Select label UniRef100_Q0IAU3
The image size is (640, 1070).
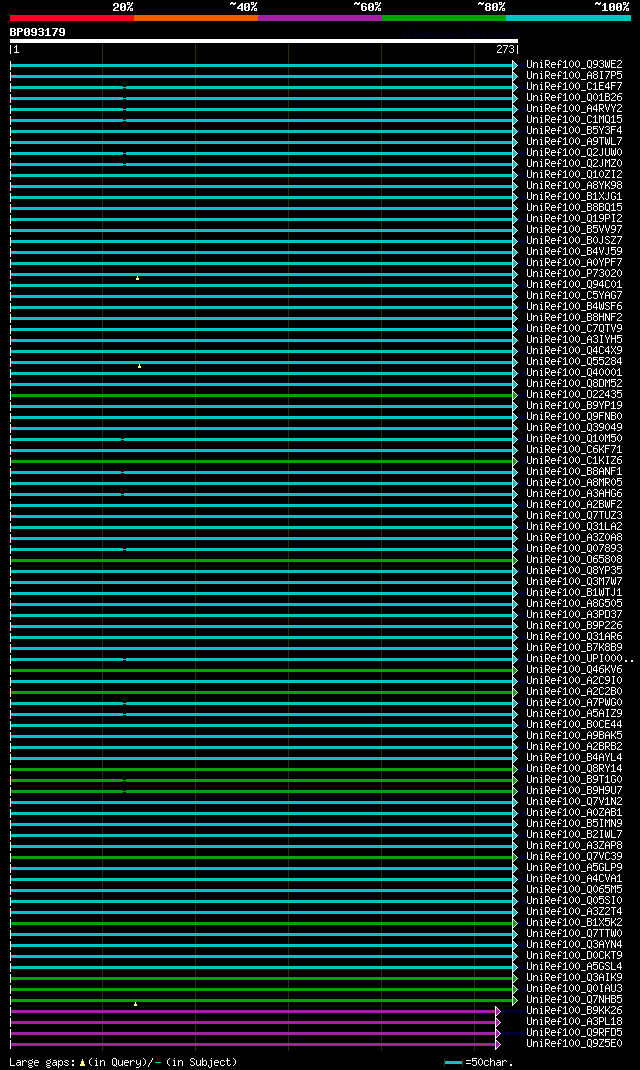point(574,989)
